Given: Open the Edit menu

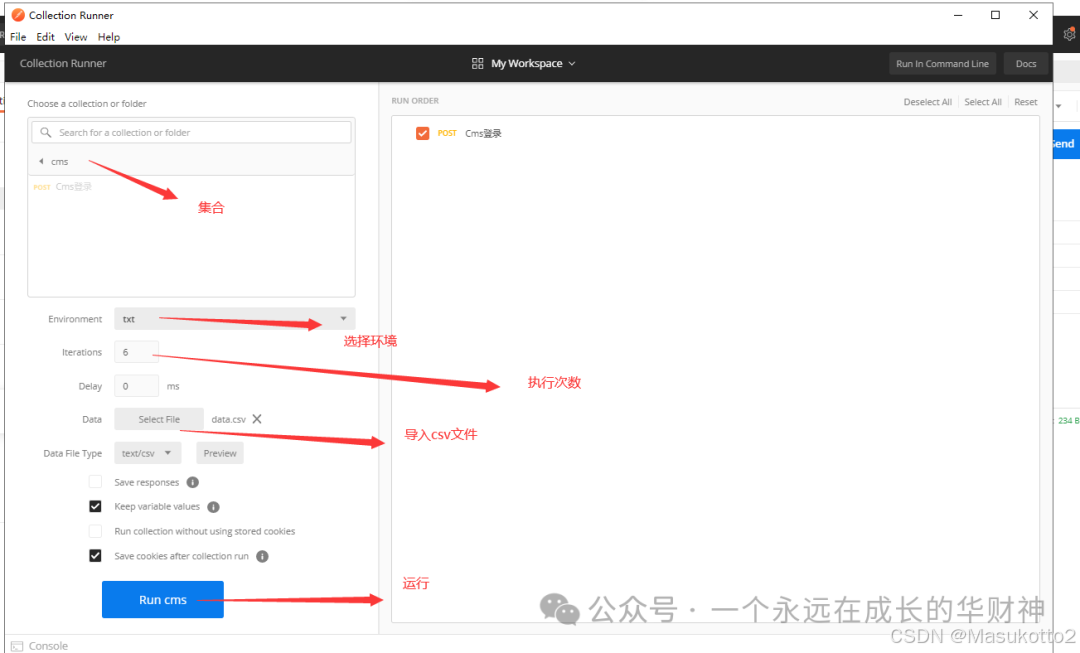Looking at the screenshot, I should tap(45, 37).
